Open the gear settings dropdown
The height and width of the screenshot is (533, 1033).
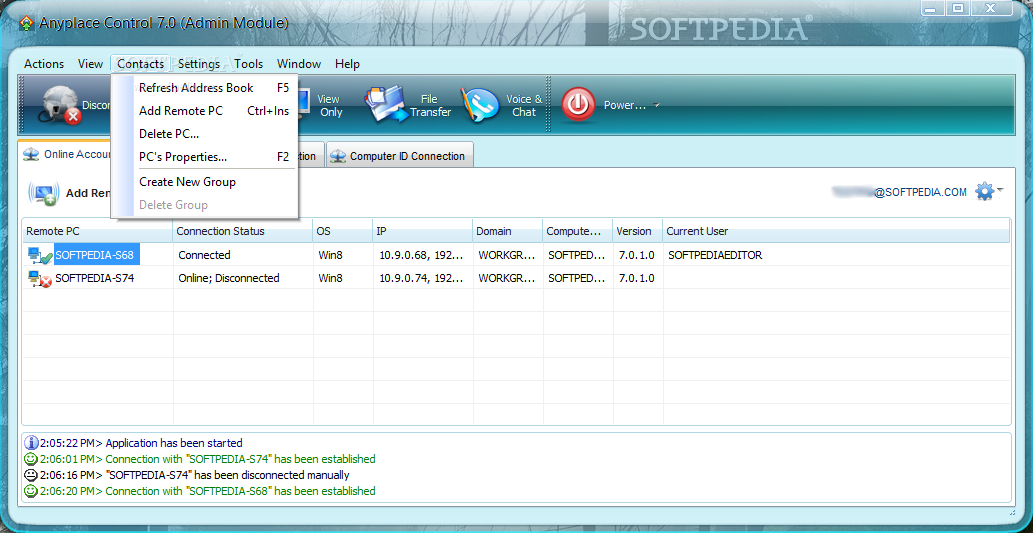989,192
